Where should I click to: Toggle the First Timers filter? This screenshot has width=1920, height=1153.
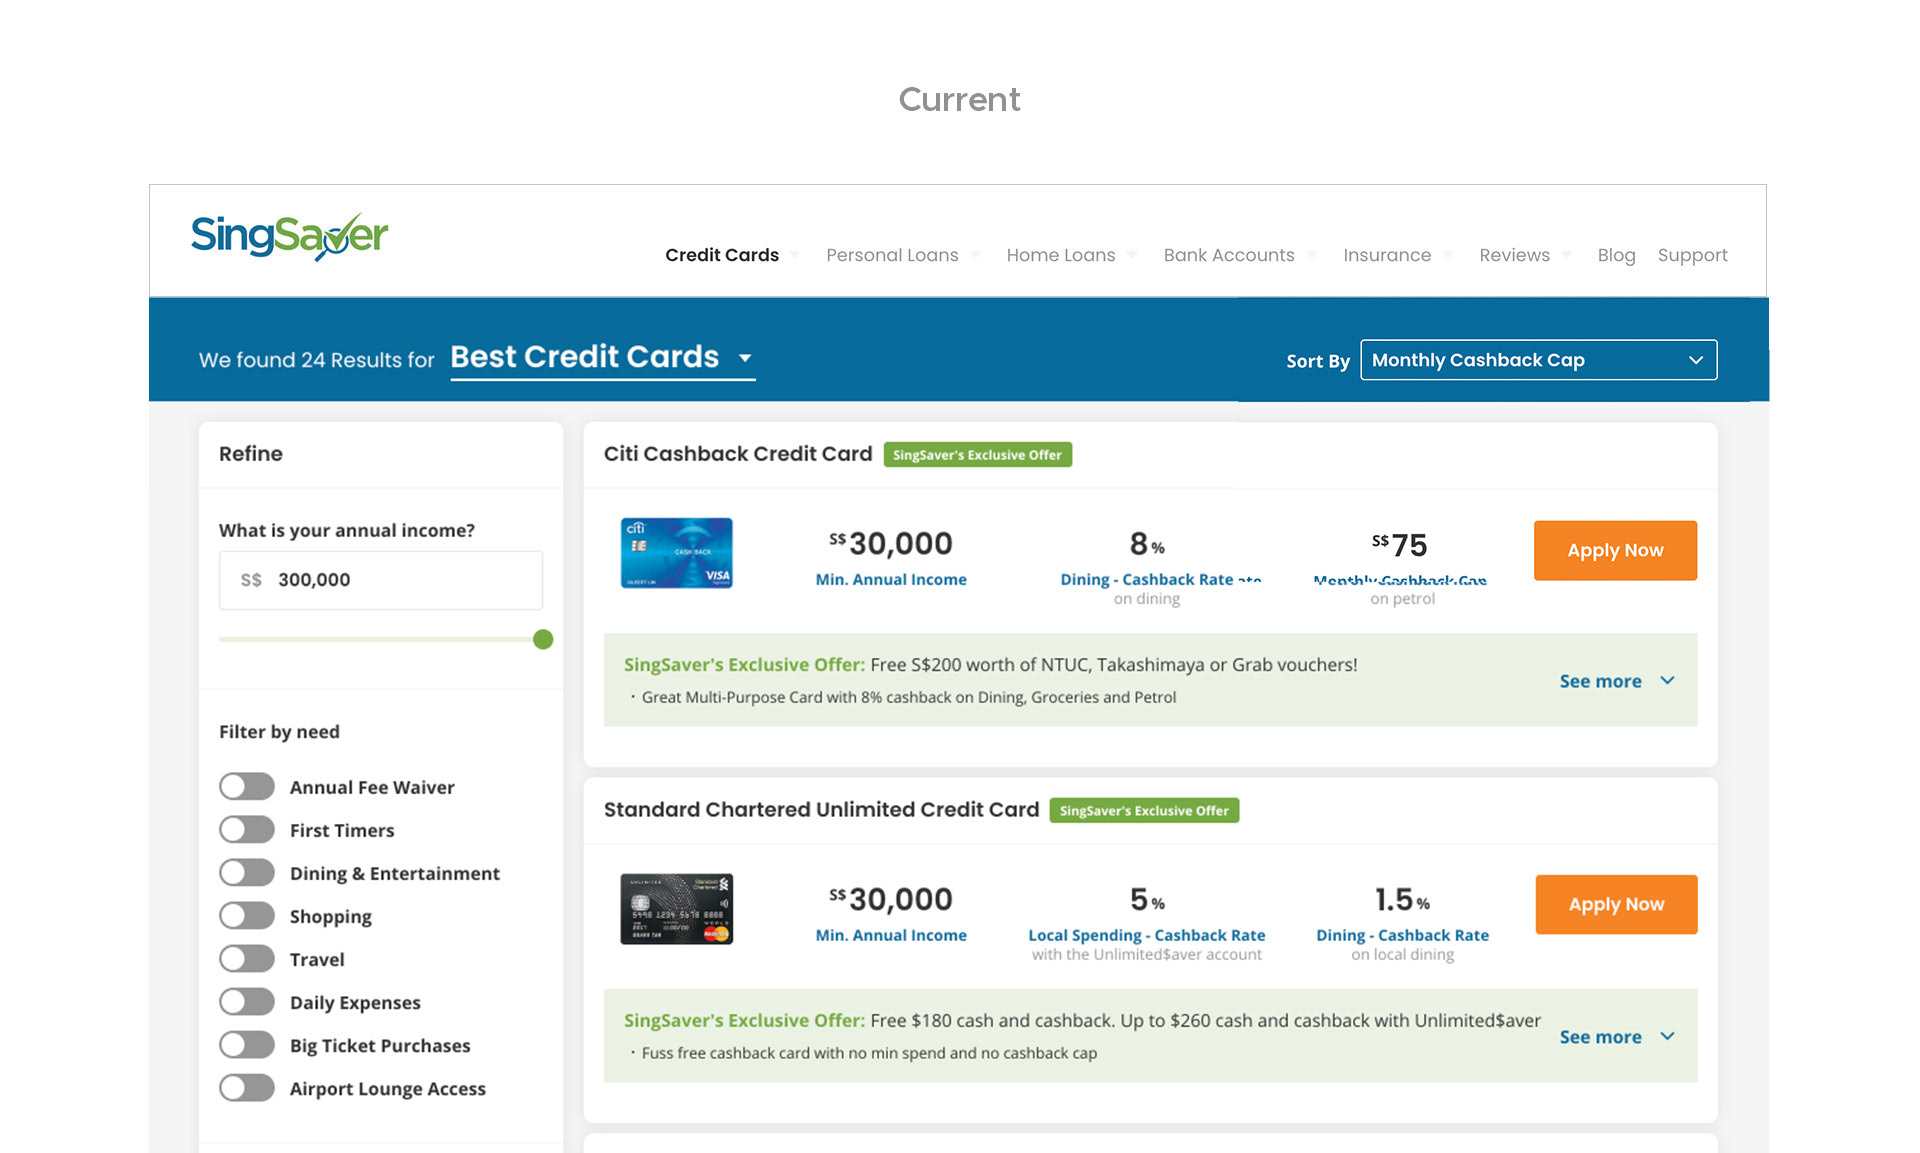coord(247,830)
